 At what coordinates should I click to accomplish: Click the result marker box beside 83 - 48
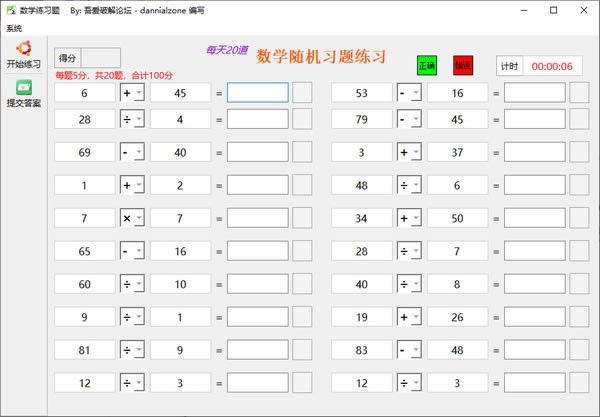[579, 350]
